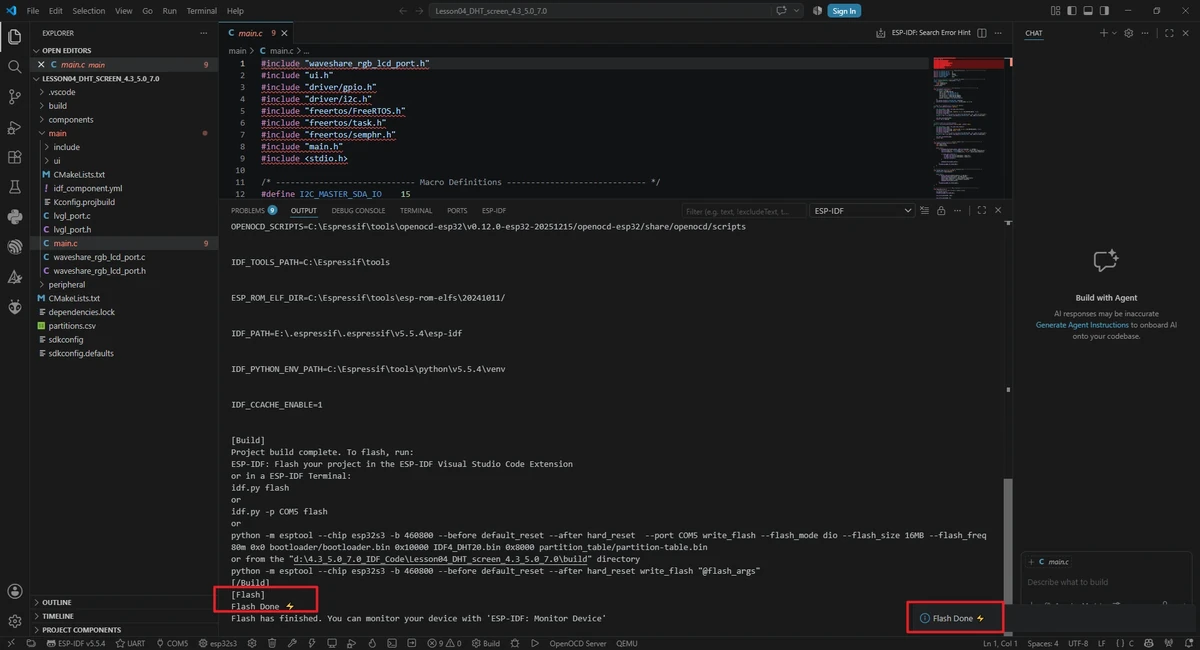Open the Extensions view
This screenshot has width=1200, height=650.
click(x=14, y=157)
